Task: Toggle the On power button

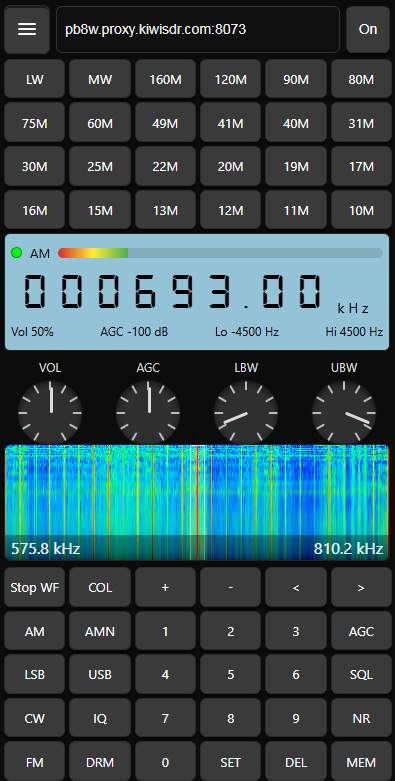Action: pyautogui.click(x=368, y=29)
